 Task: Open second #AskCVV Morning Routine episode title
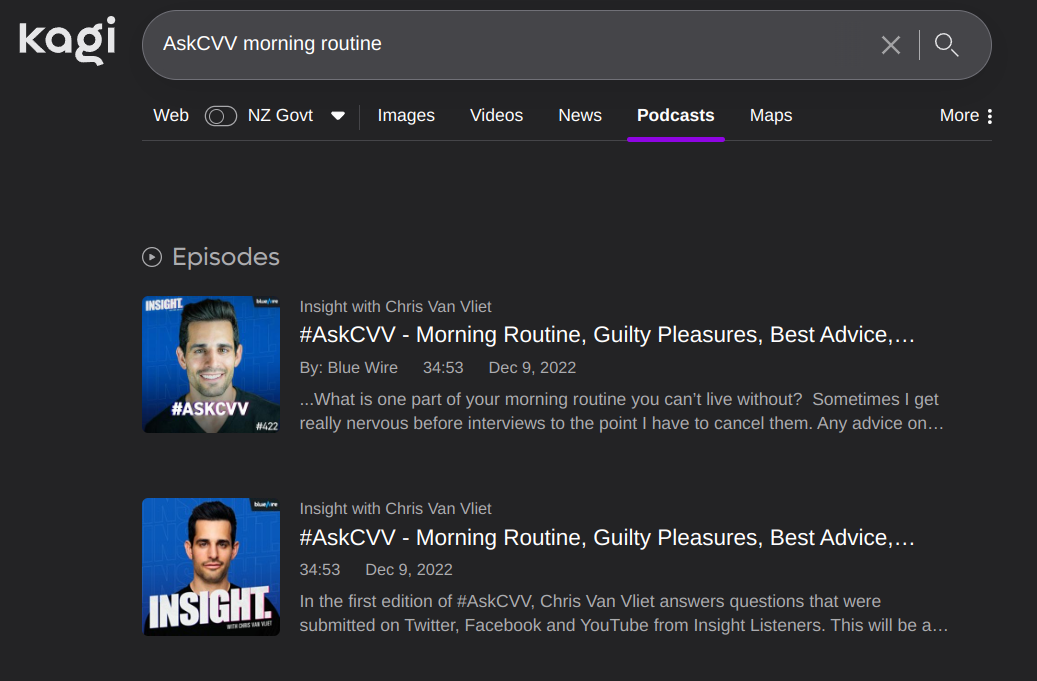[x=607, y=538]
